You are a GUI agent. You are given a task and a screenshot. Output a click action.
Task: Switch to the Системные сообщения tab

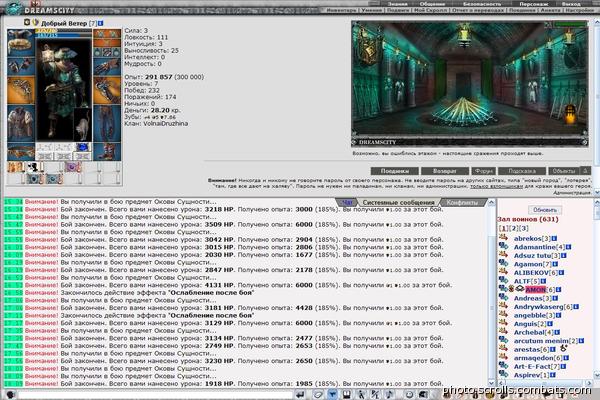coord(398,202)
